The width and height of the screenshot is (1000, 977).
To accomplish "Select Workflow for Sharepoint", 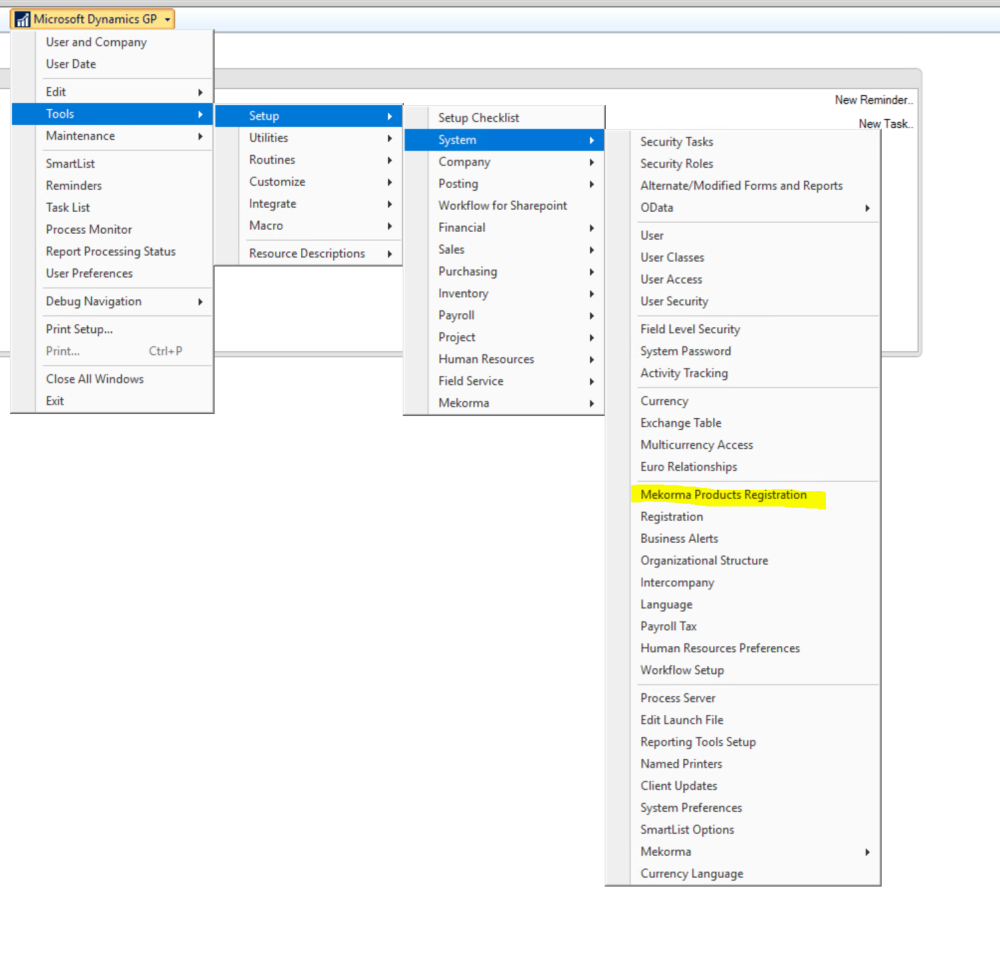I will [x=503, y=205].
